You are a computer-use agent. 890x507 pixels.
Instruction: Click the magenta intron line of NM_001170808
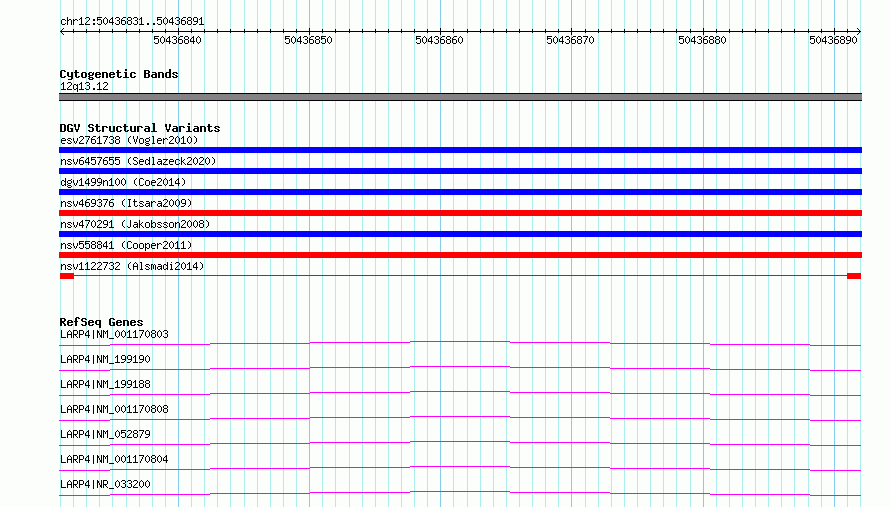(x=460, y=417)
